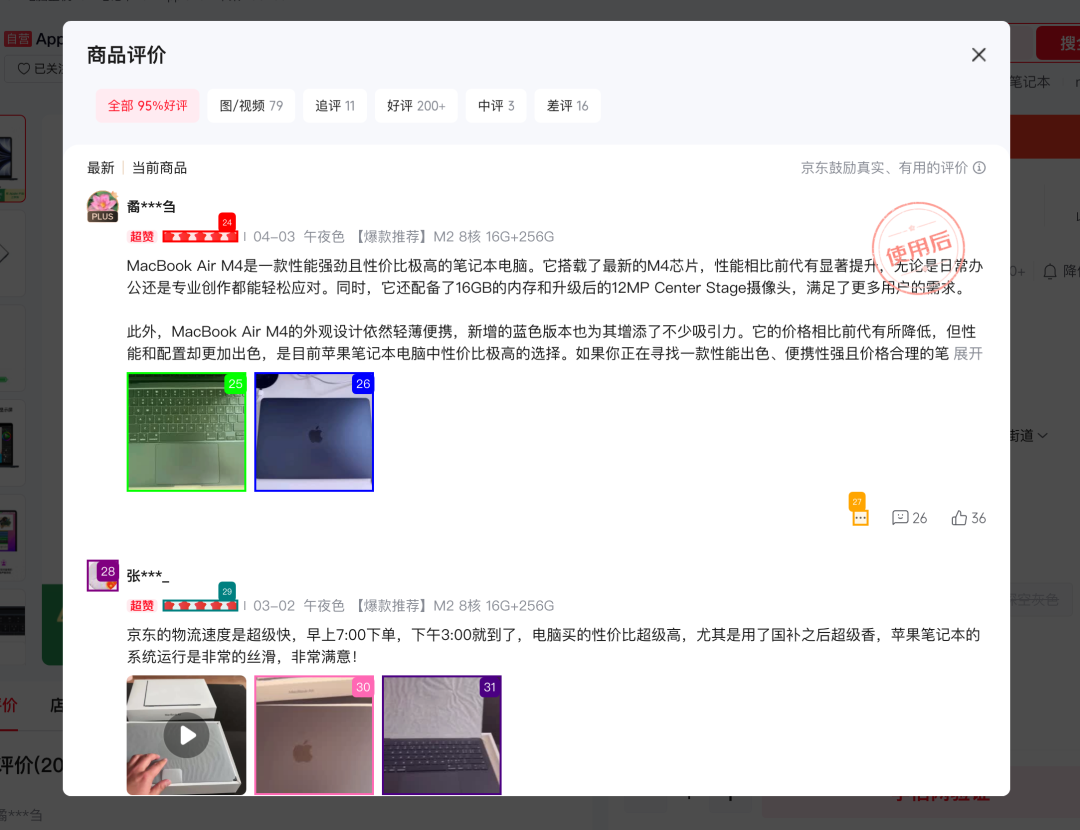Screen dimensions: 1080x830
Task: Click the red search button in background page
Action: point(1058,43)
